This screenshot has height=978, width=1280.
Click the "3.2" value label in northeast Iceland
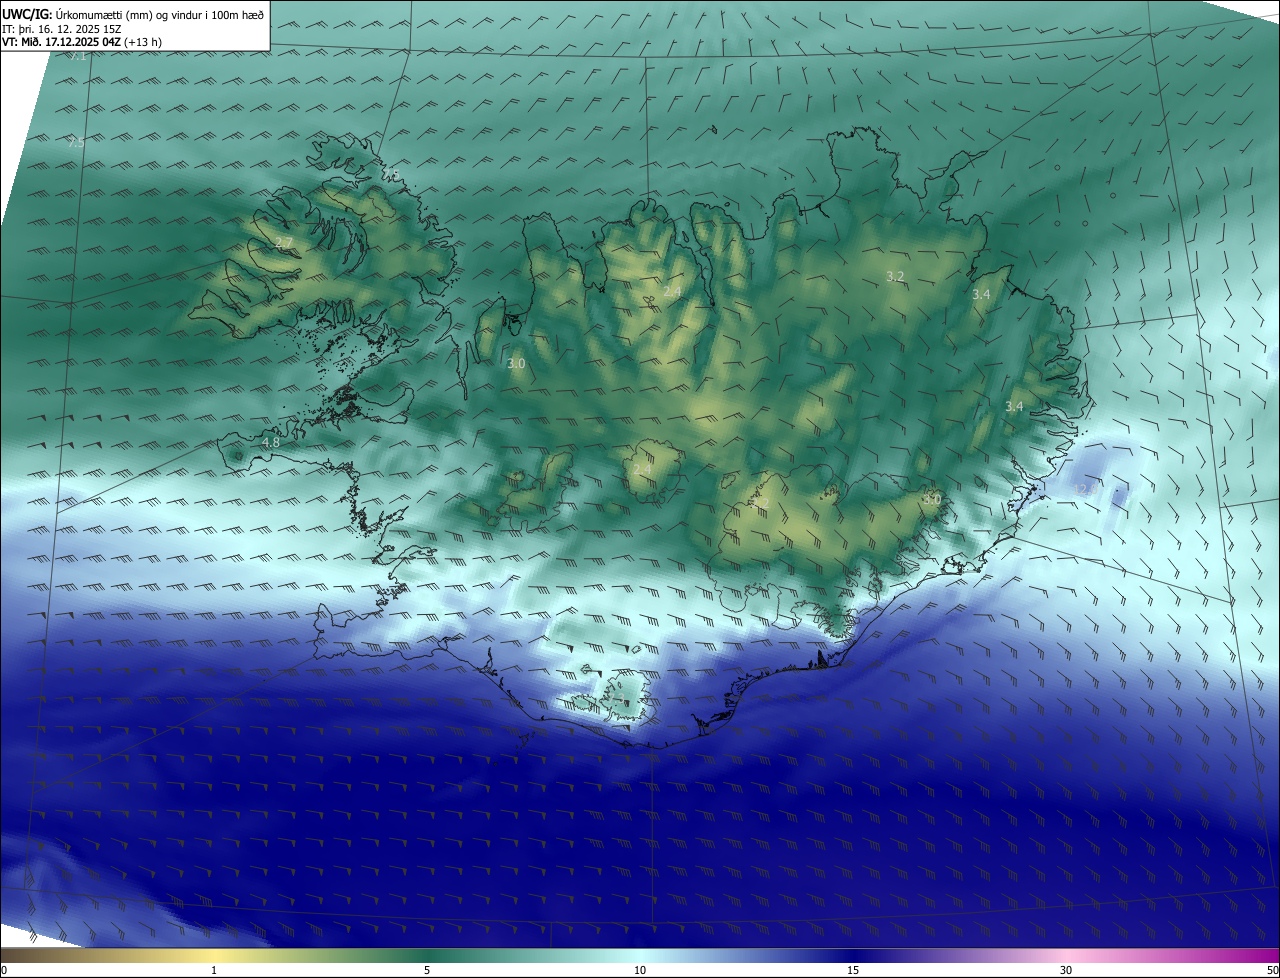point(895,276)
